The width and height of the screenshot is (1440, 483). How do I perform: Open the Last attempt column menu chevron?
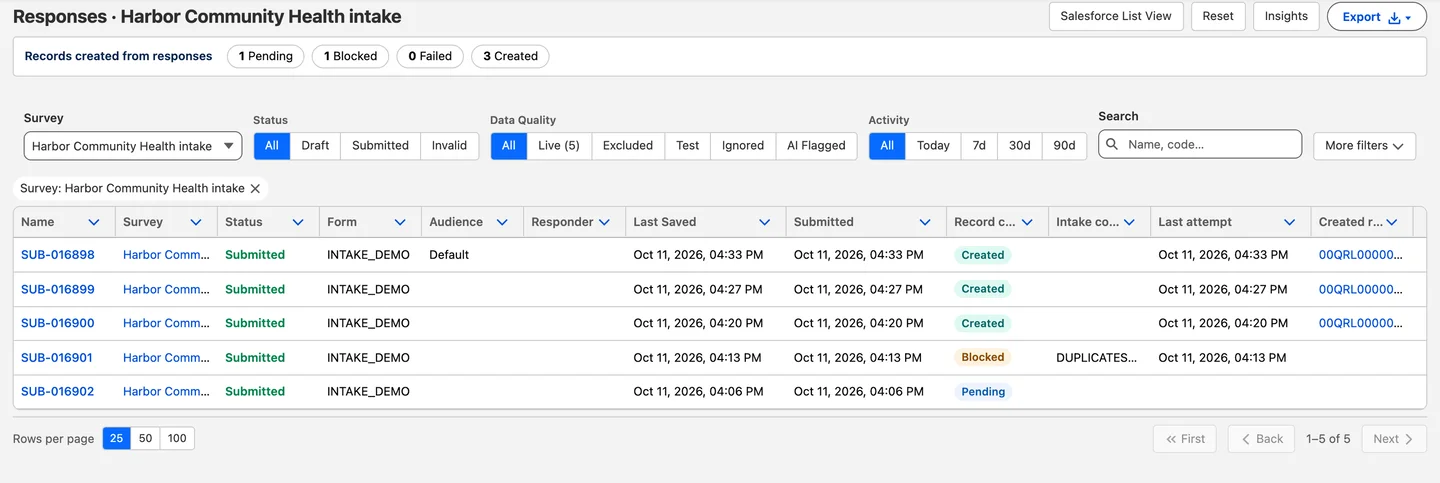pyautogui.click(x=1290, y=222)
